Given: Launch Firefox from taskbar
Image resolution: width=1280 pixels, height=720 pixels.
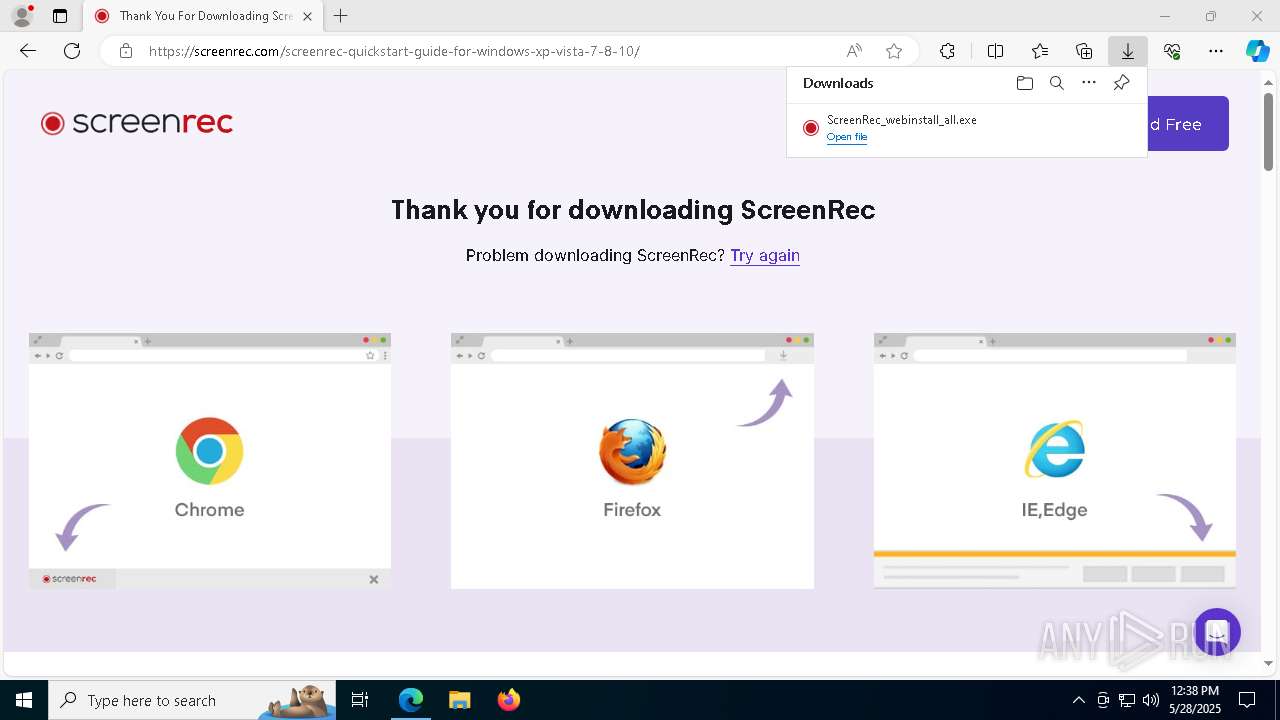Looking at the screenshot, I should [x=508, y=700].
